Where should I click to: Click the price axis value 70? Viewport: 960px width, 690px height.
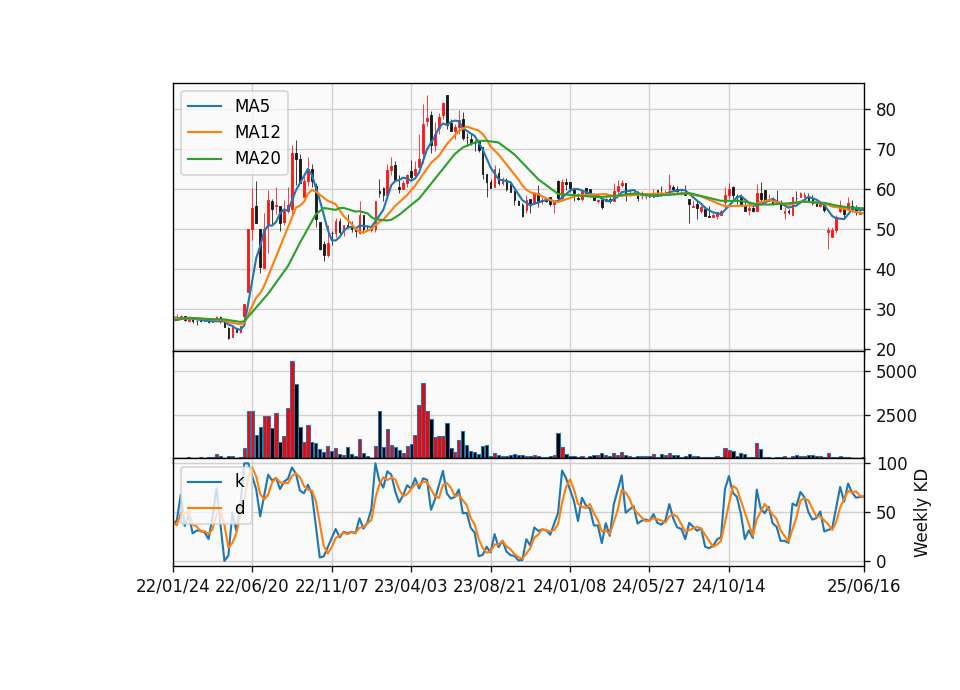pyautogui.click(x=885, y=150)
